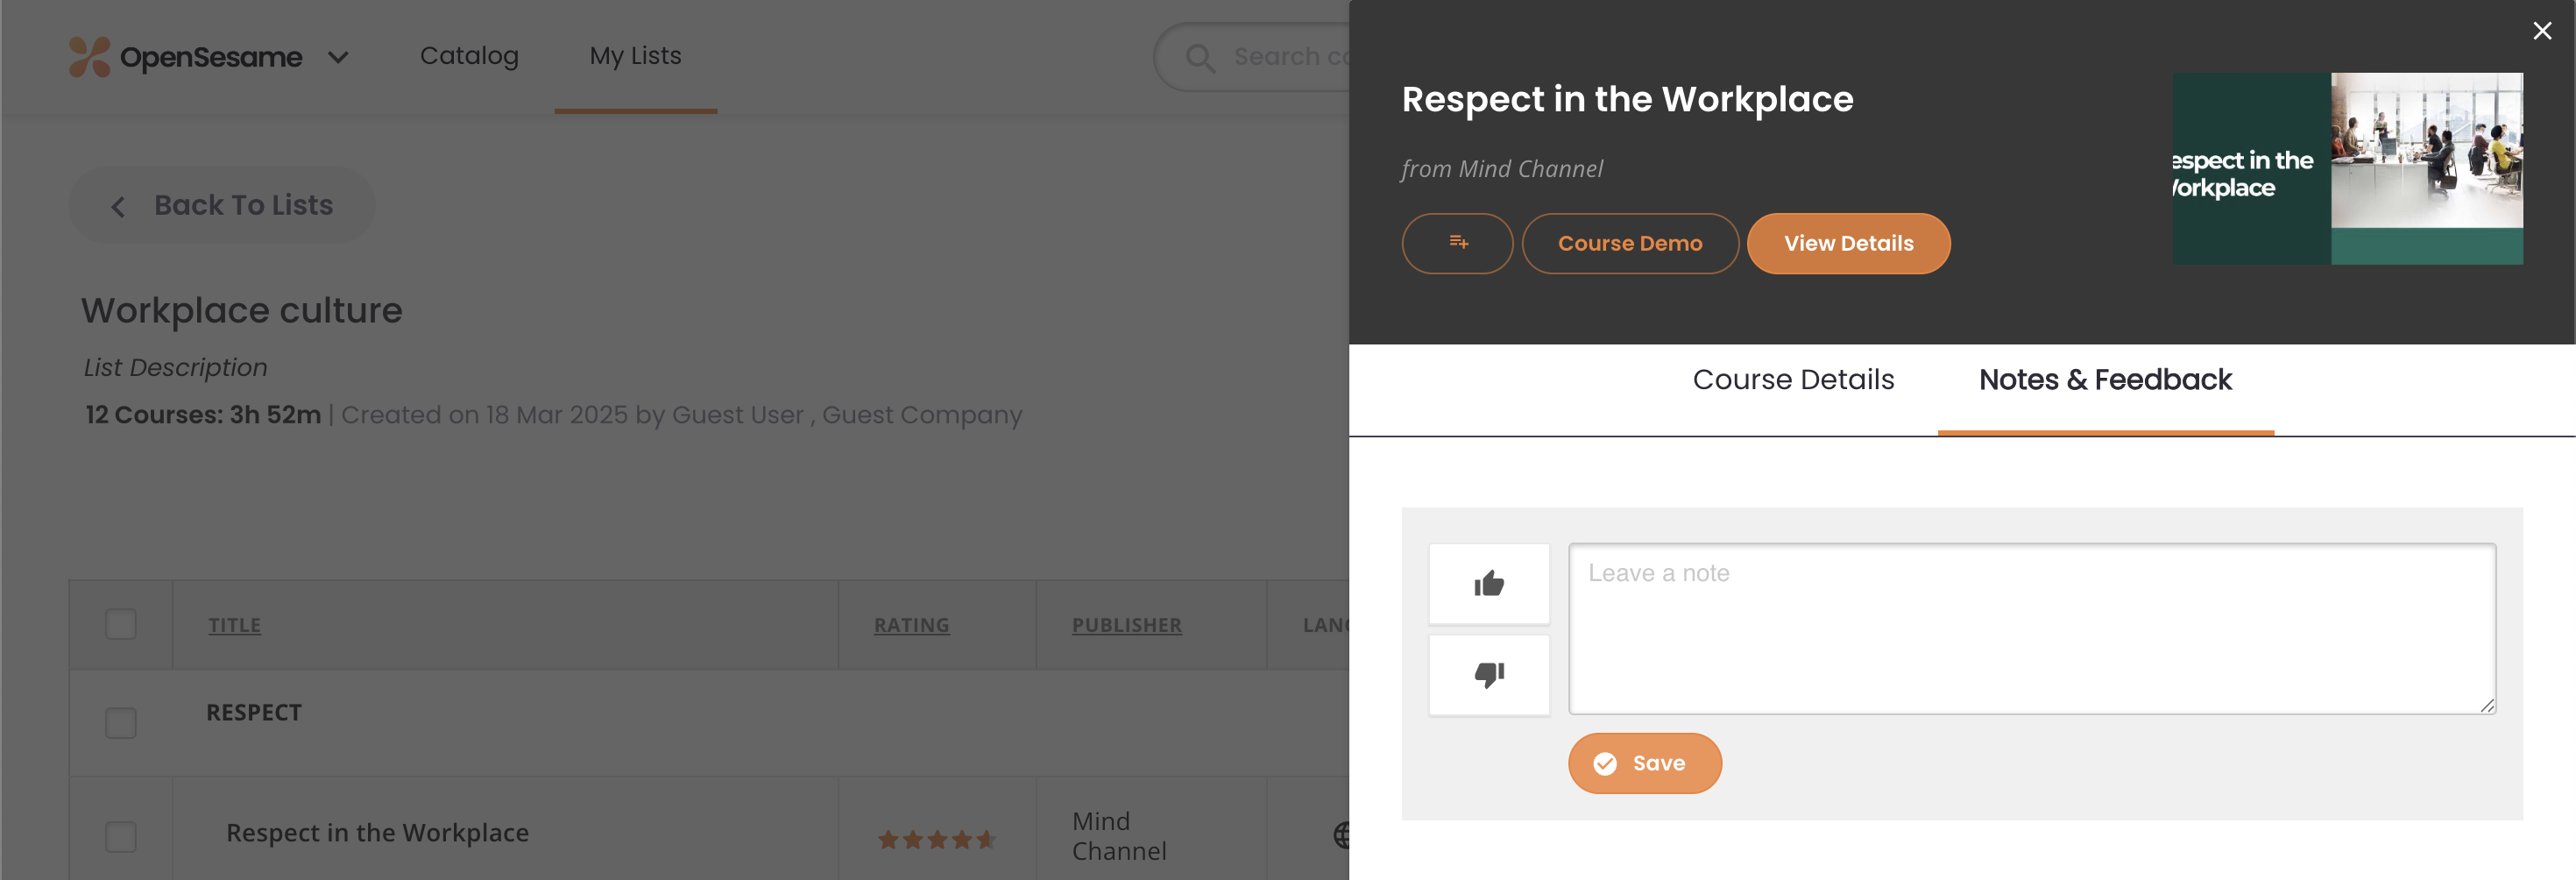
Task: Close the course side panel
Action: tap(2541, 31)
